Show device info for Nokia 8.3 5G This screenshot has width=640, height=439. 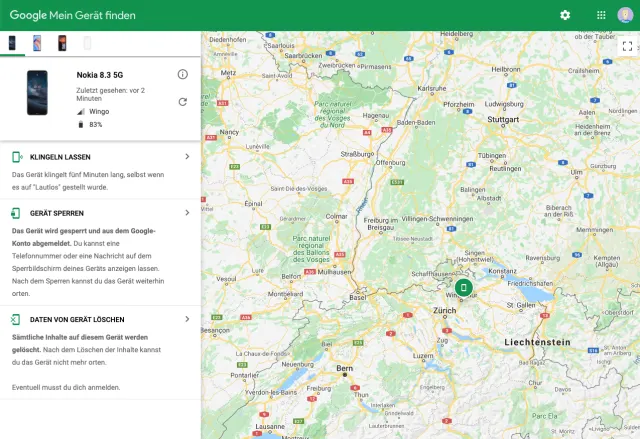pos(182,74)
